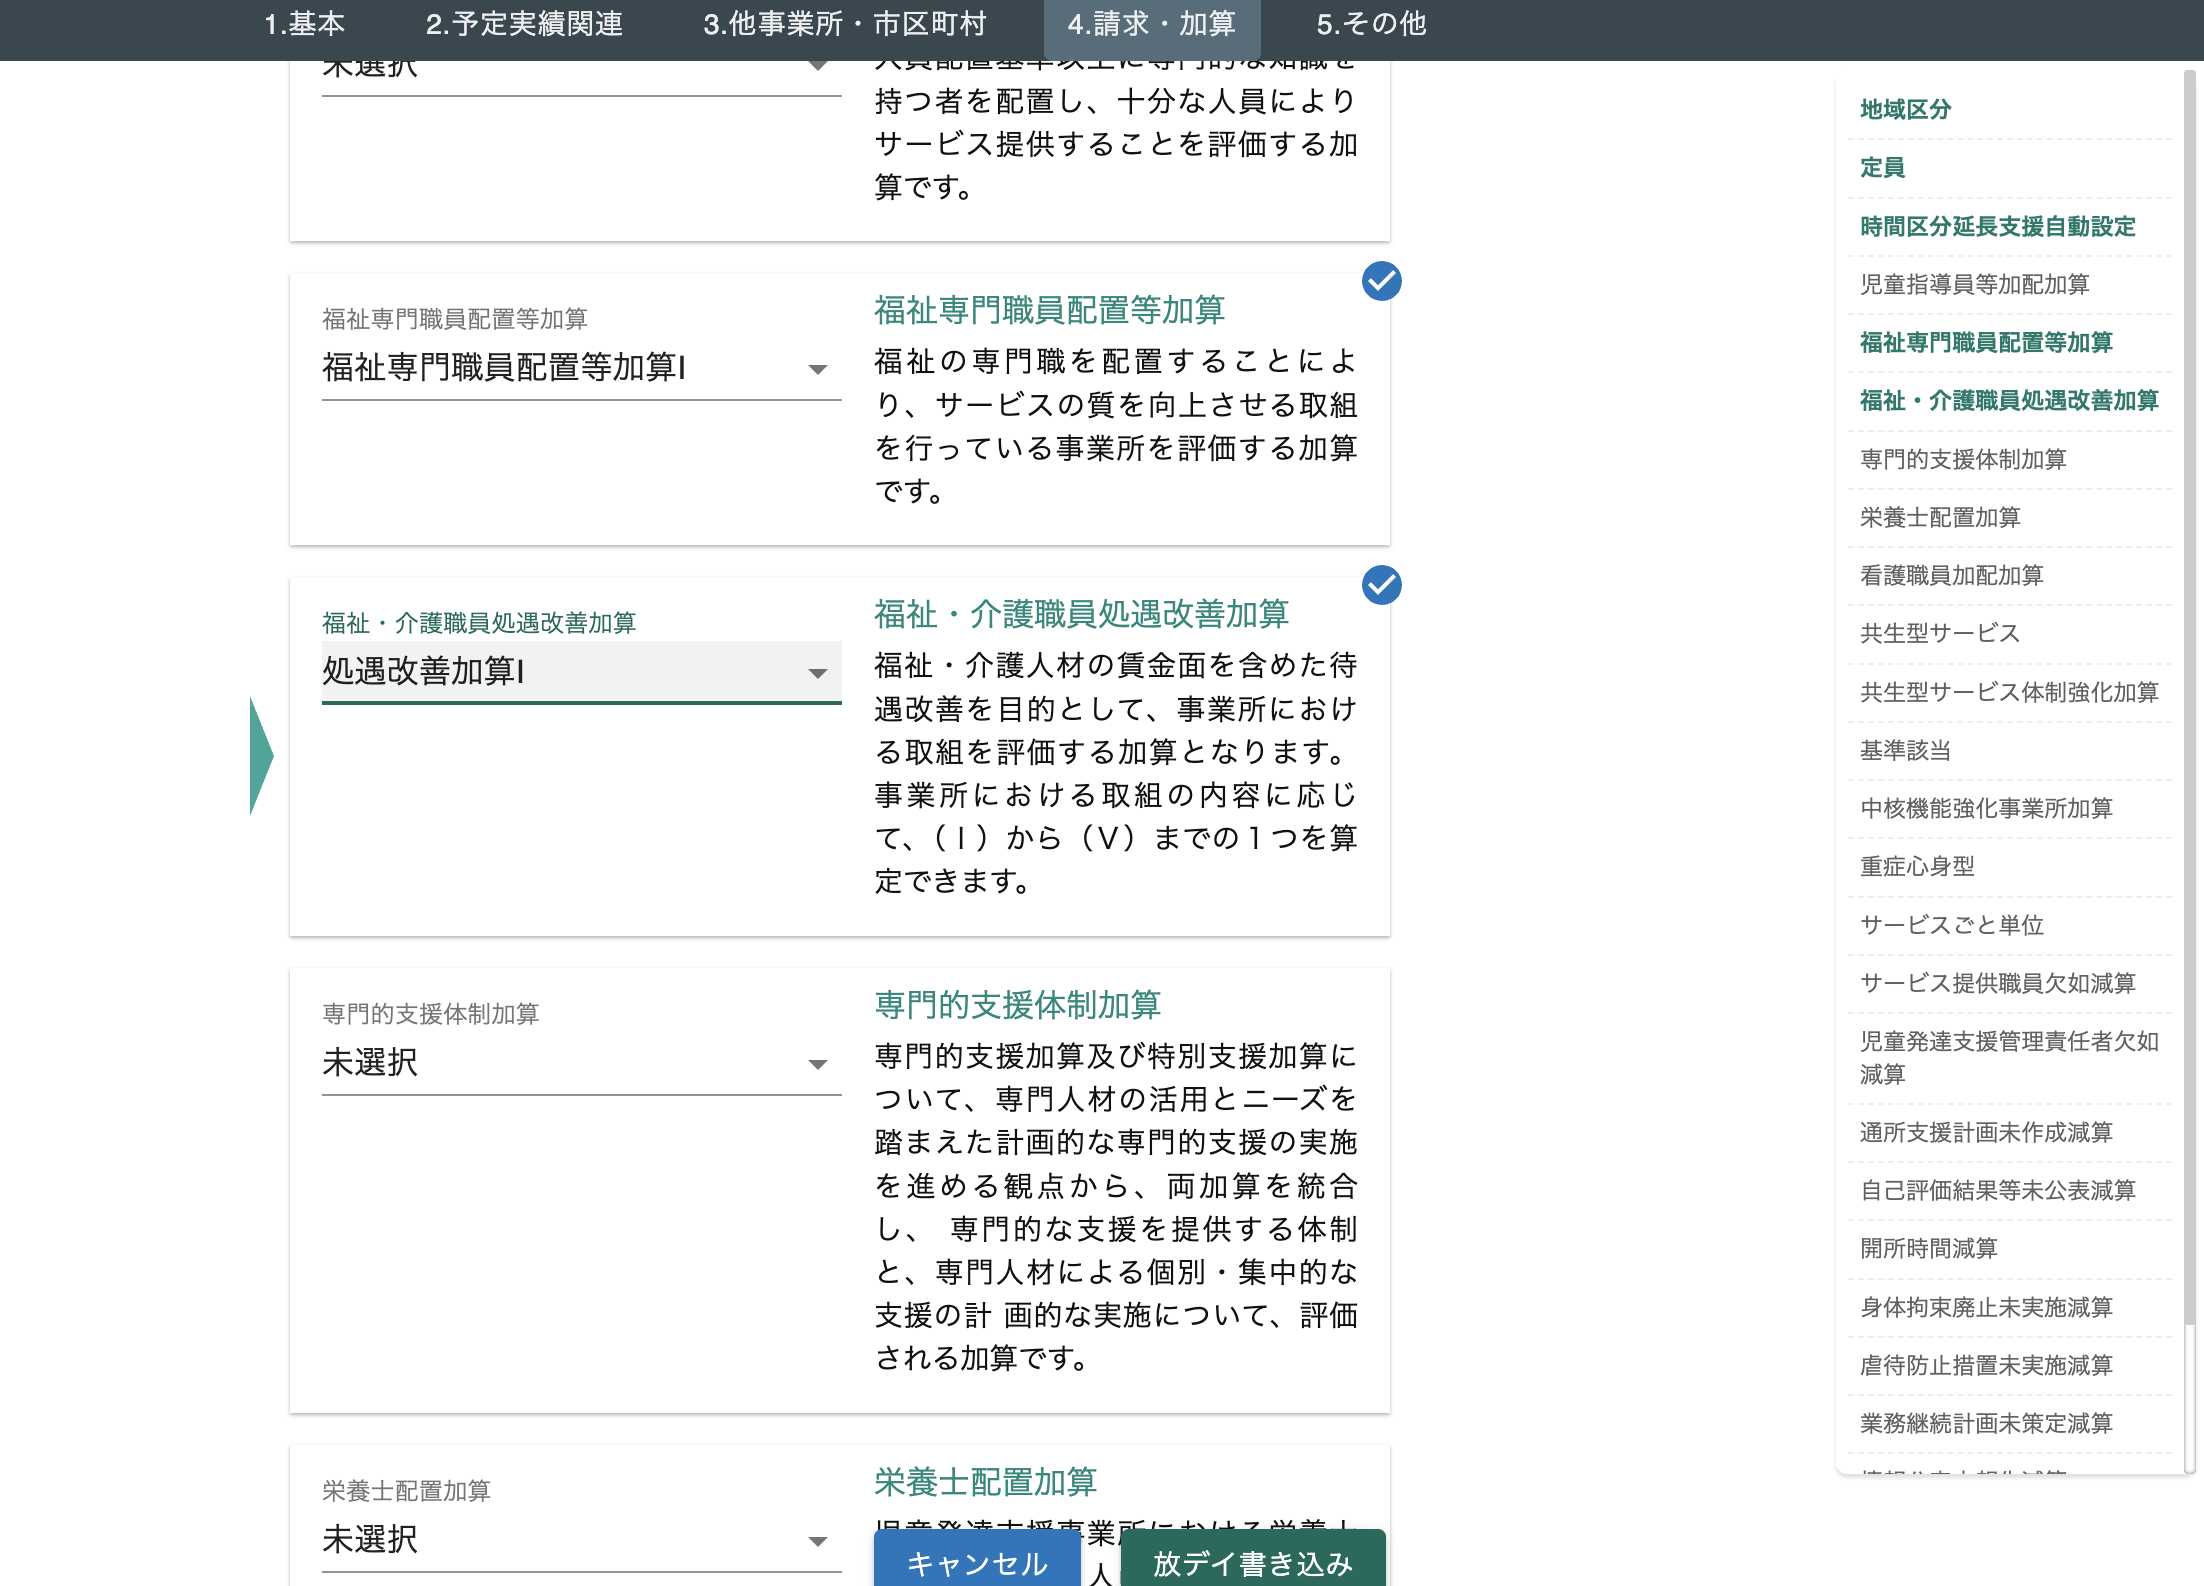Jump to 看護職員加配加算 sidebar link
The image size is (2204, 1586).
[1951, 575]
